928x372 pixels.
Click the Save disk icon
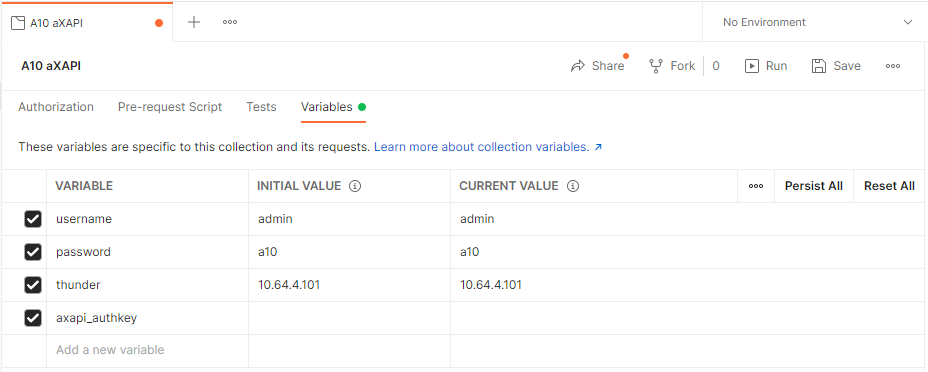click(x=819, y=66)
